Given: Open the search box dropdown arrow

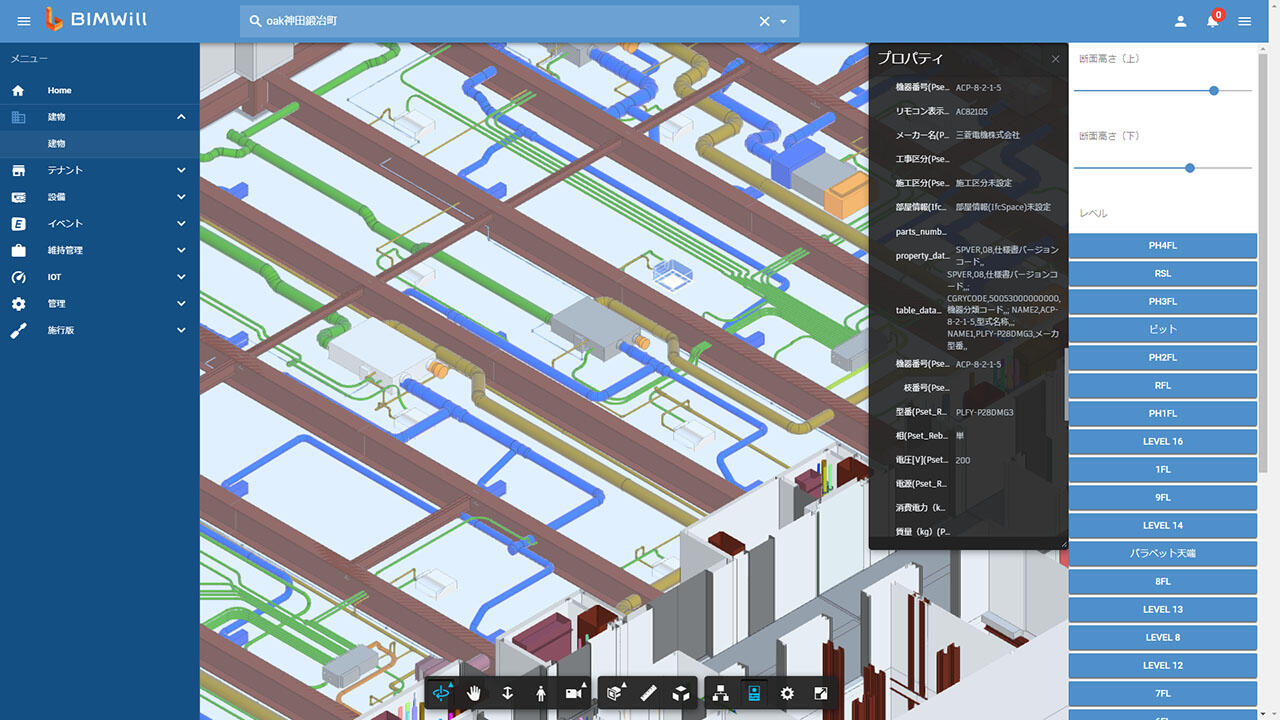Looking at the screenshot, I should pos(784,21).
